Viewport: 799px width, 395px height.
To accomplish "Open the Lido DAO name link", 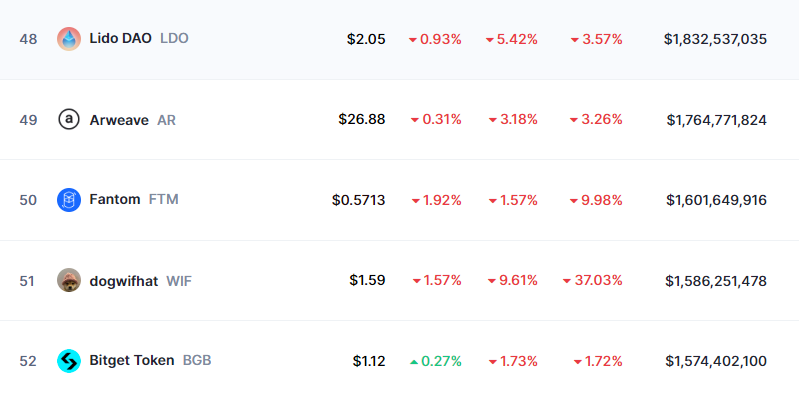I will click(x=120, y=38).
